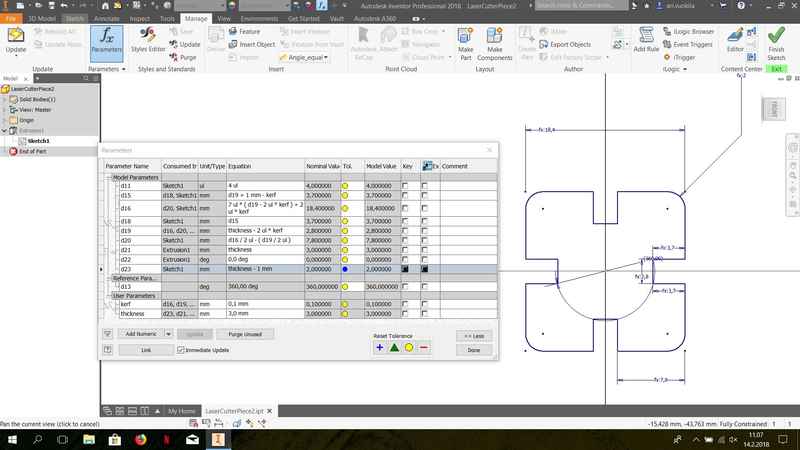Click the Search Help & Commands field
Viewport: 800px width, 450px height.
coord(581,6)
